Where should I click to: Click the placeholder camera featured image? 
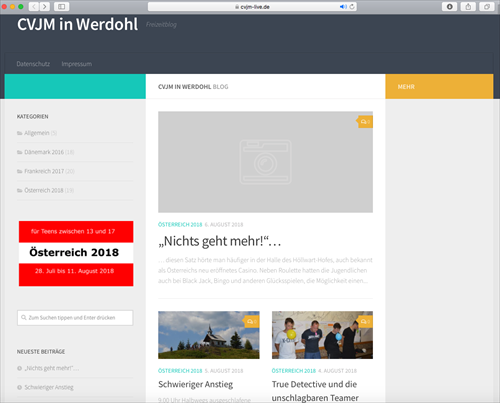[265, 162]
